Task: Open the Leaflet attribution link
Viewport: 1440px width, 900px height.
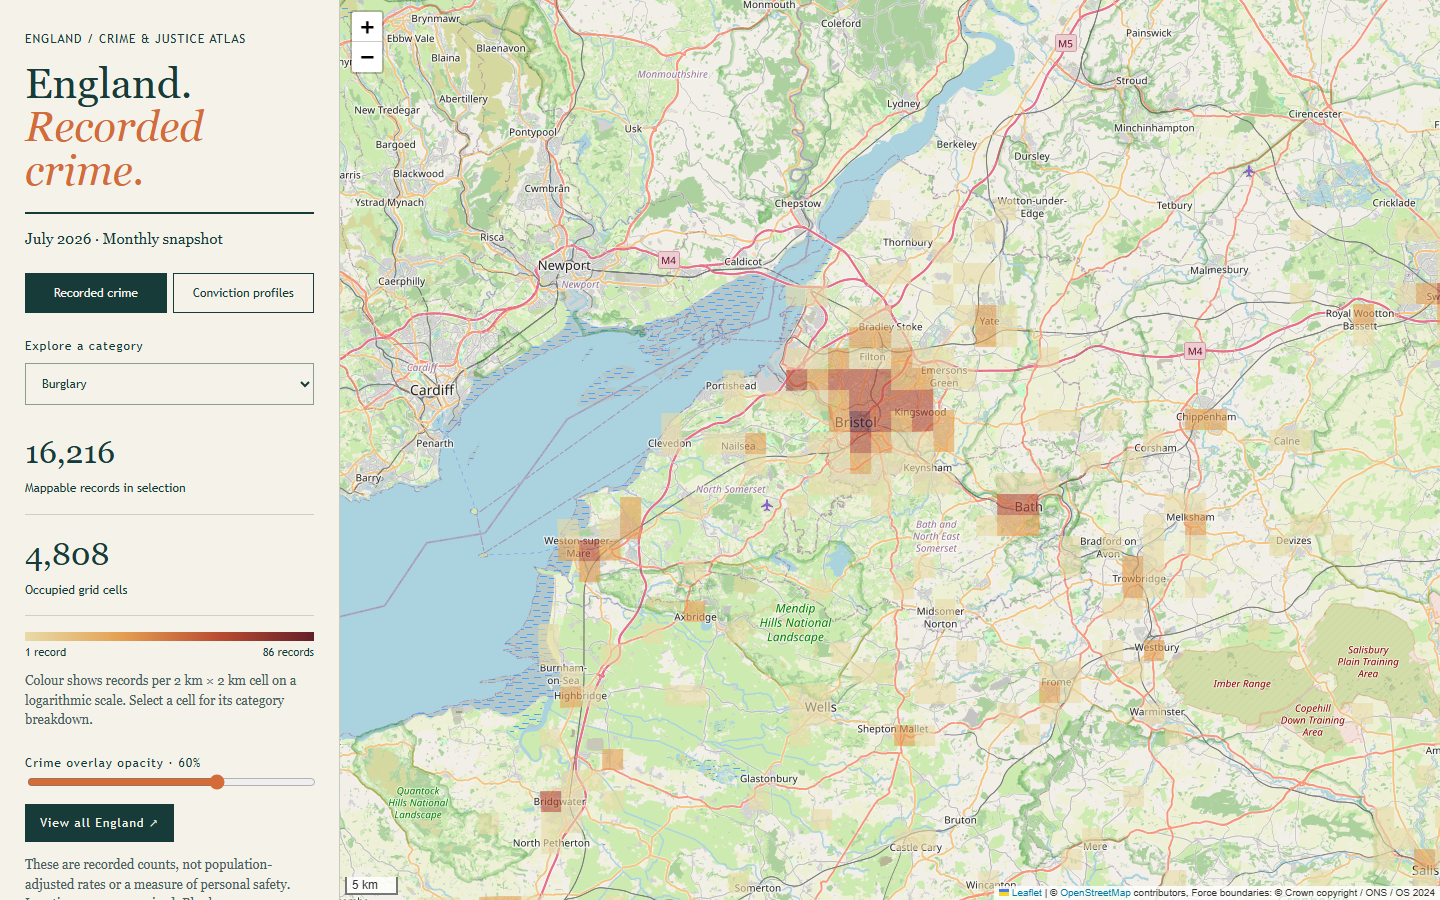Action: point(1020,893)
